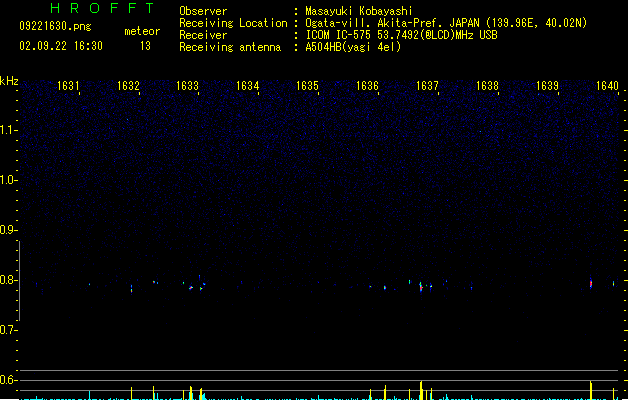Image resolution: width=629 pixels, height=400 pixels.
Task: Click the red meteor echo between 1639 and 1640
Action: click(591, 283)
